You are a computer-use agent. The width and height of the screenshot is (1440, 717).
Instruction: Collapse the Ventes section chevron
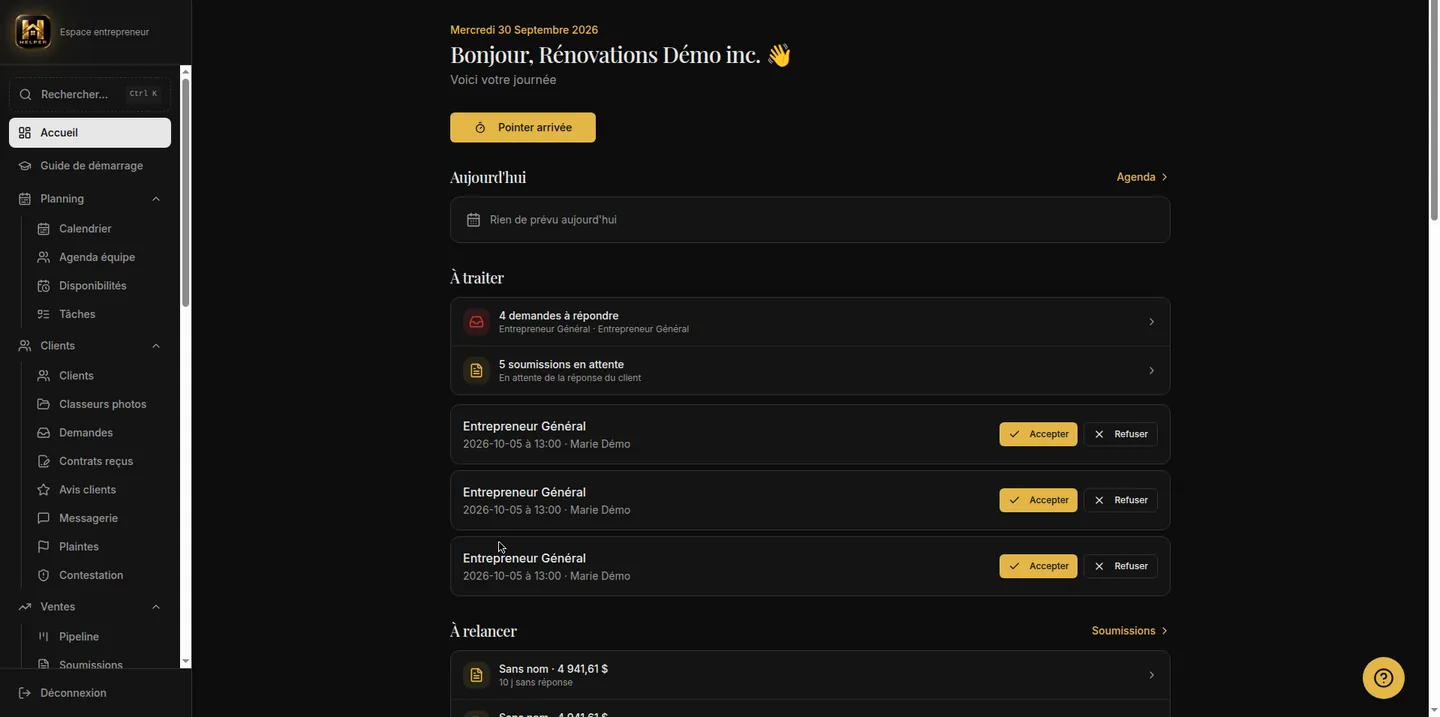click(156, 607)
